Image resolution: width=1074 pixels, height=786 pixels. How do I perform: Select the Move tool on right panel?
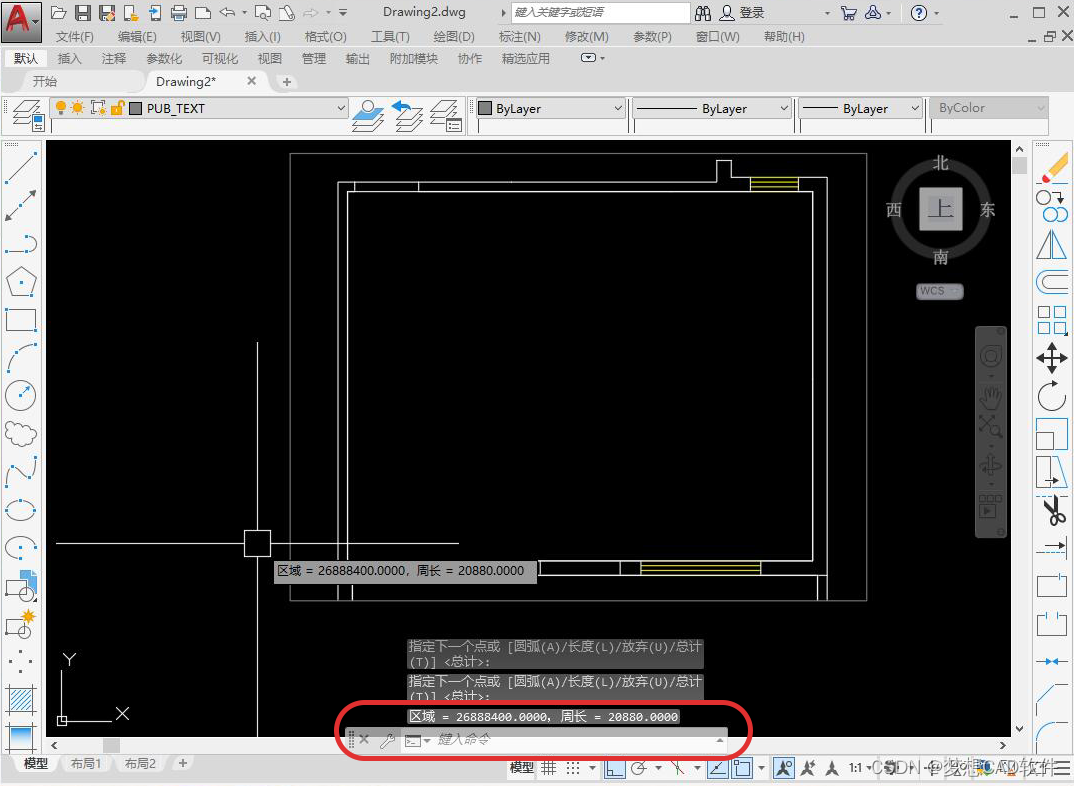point(1052,357)
